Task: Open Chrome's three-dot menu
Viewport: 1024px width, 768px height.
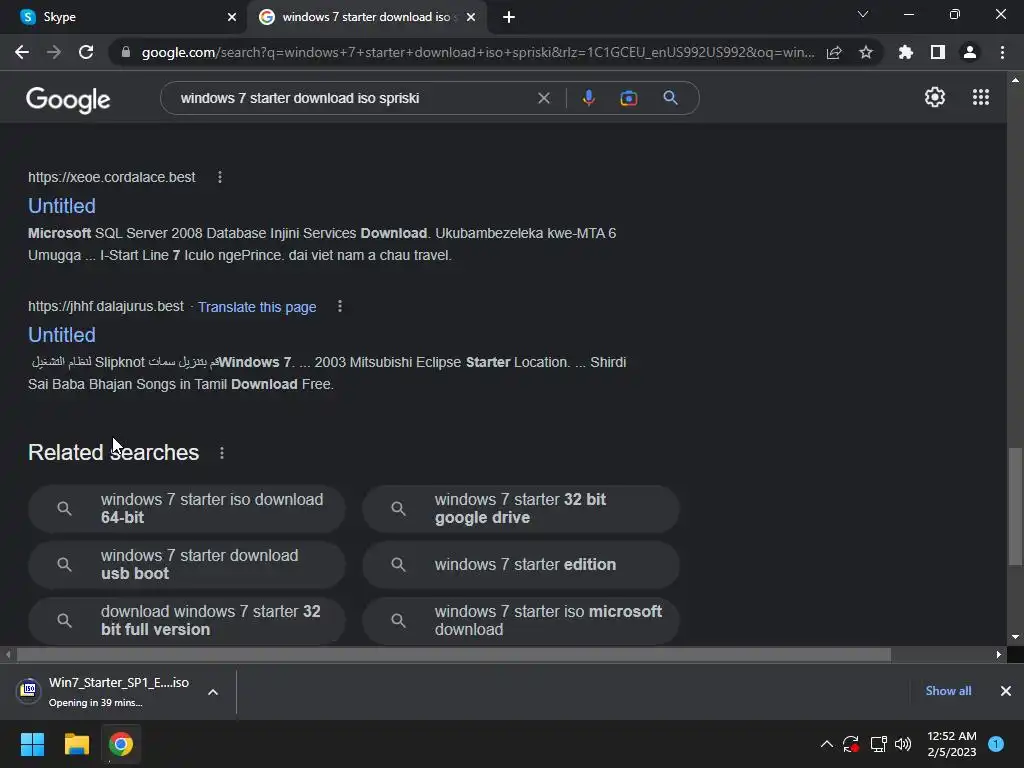Action: click(x=1002, y=52)
